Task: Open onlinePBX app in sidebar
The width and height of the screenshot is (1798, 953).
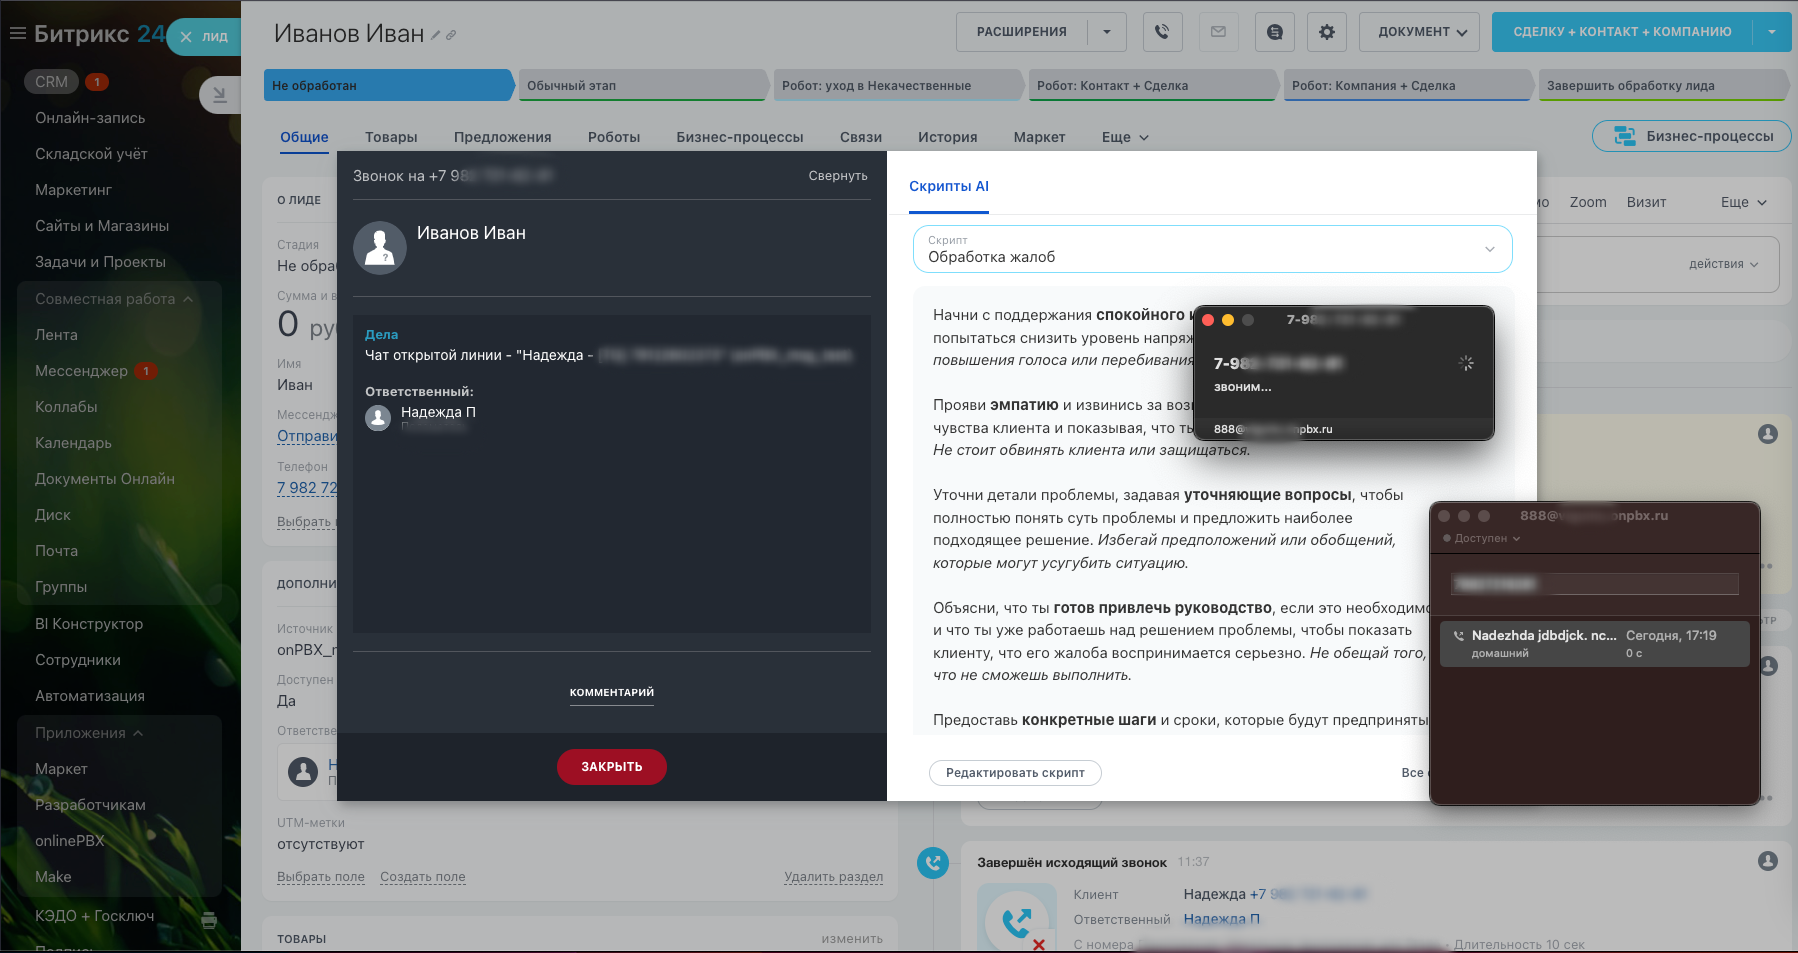Action: coord(69,841)
